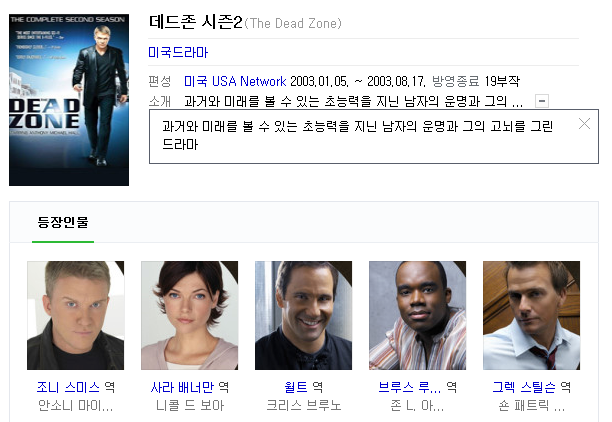Open the Dead Zone season 2 poster
Image resolution: width=612 pixels, height=422 pixels.
pos(69,100)
